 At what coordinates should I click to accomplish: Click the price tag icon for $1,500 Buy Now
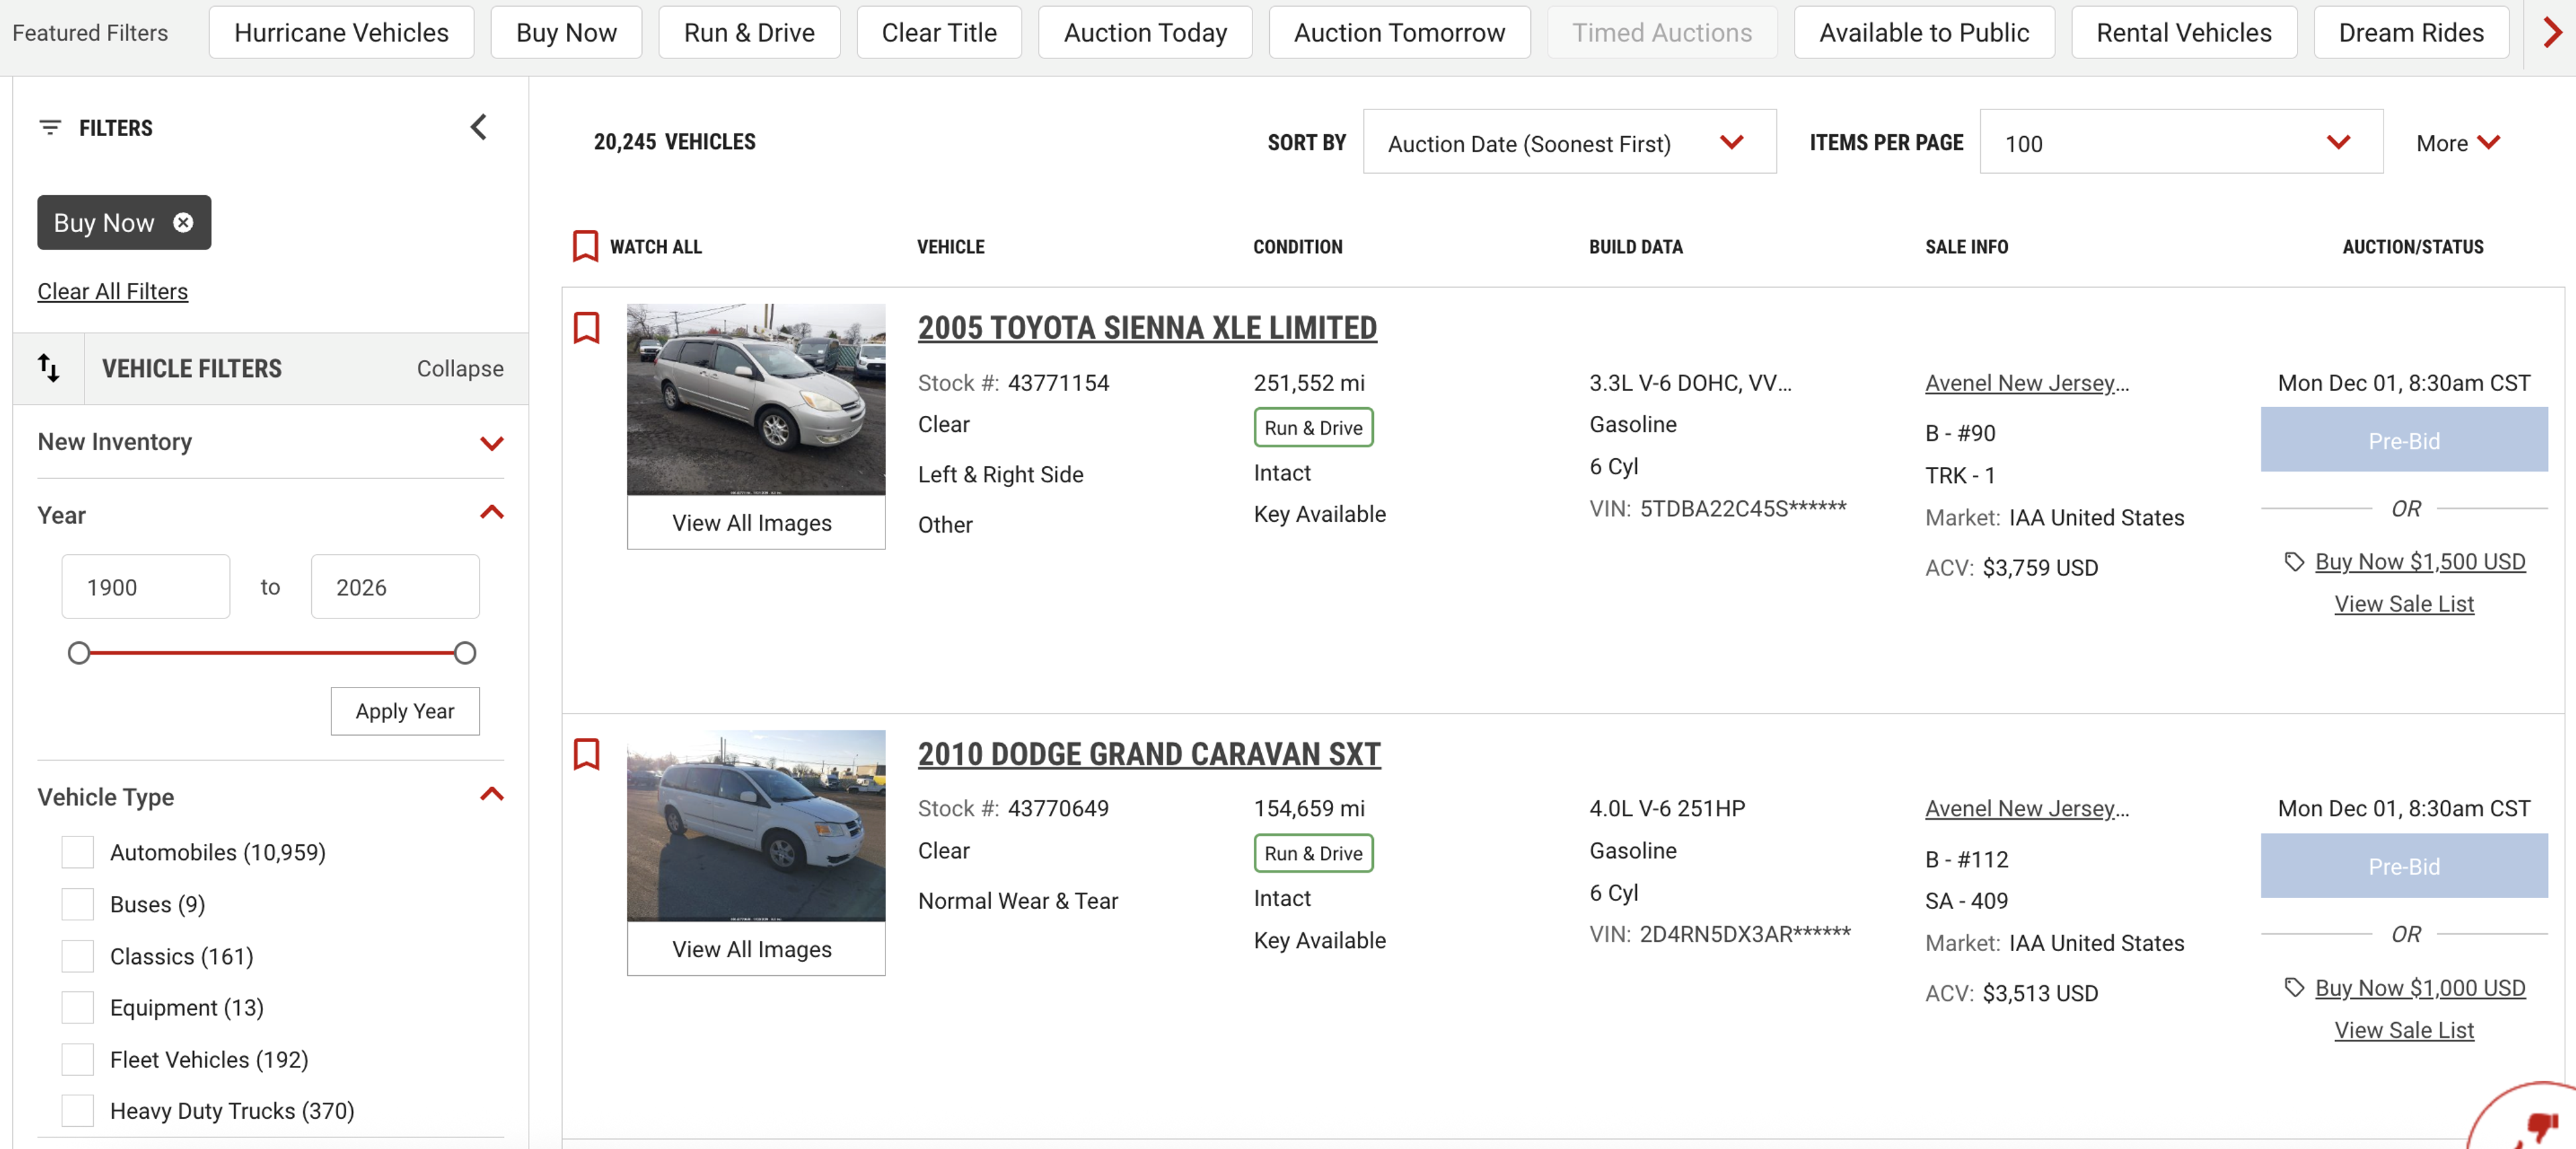point(2295,562)
